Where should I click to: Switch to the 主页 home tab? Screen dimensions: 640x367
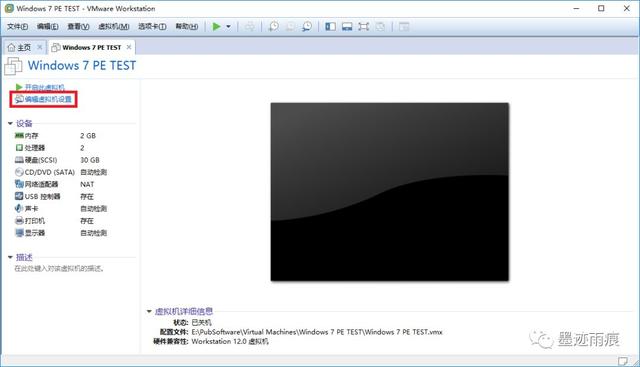[x=20, y=47]
